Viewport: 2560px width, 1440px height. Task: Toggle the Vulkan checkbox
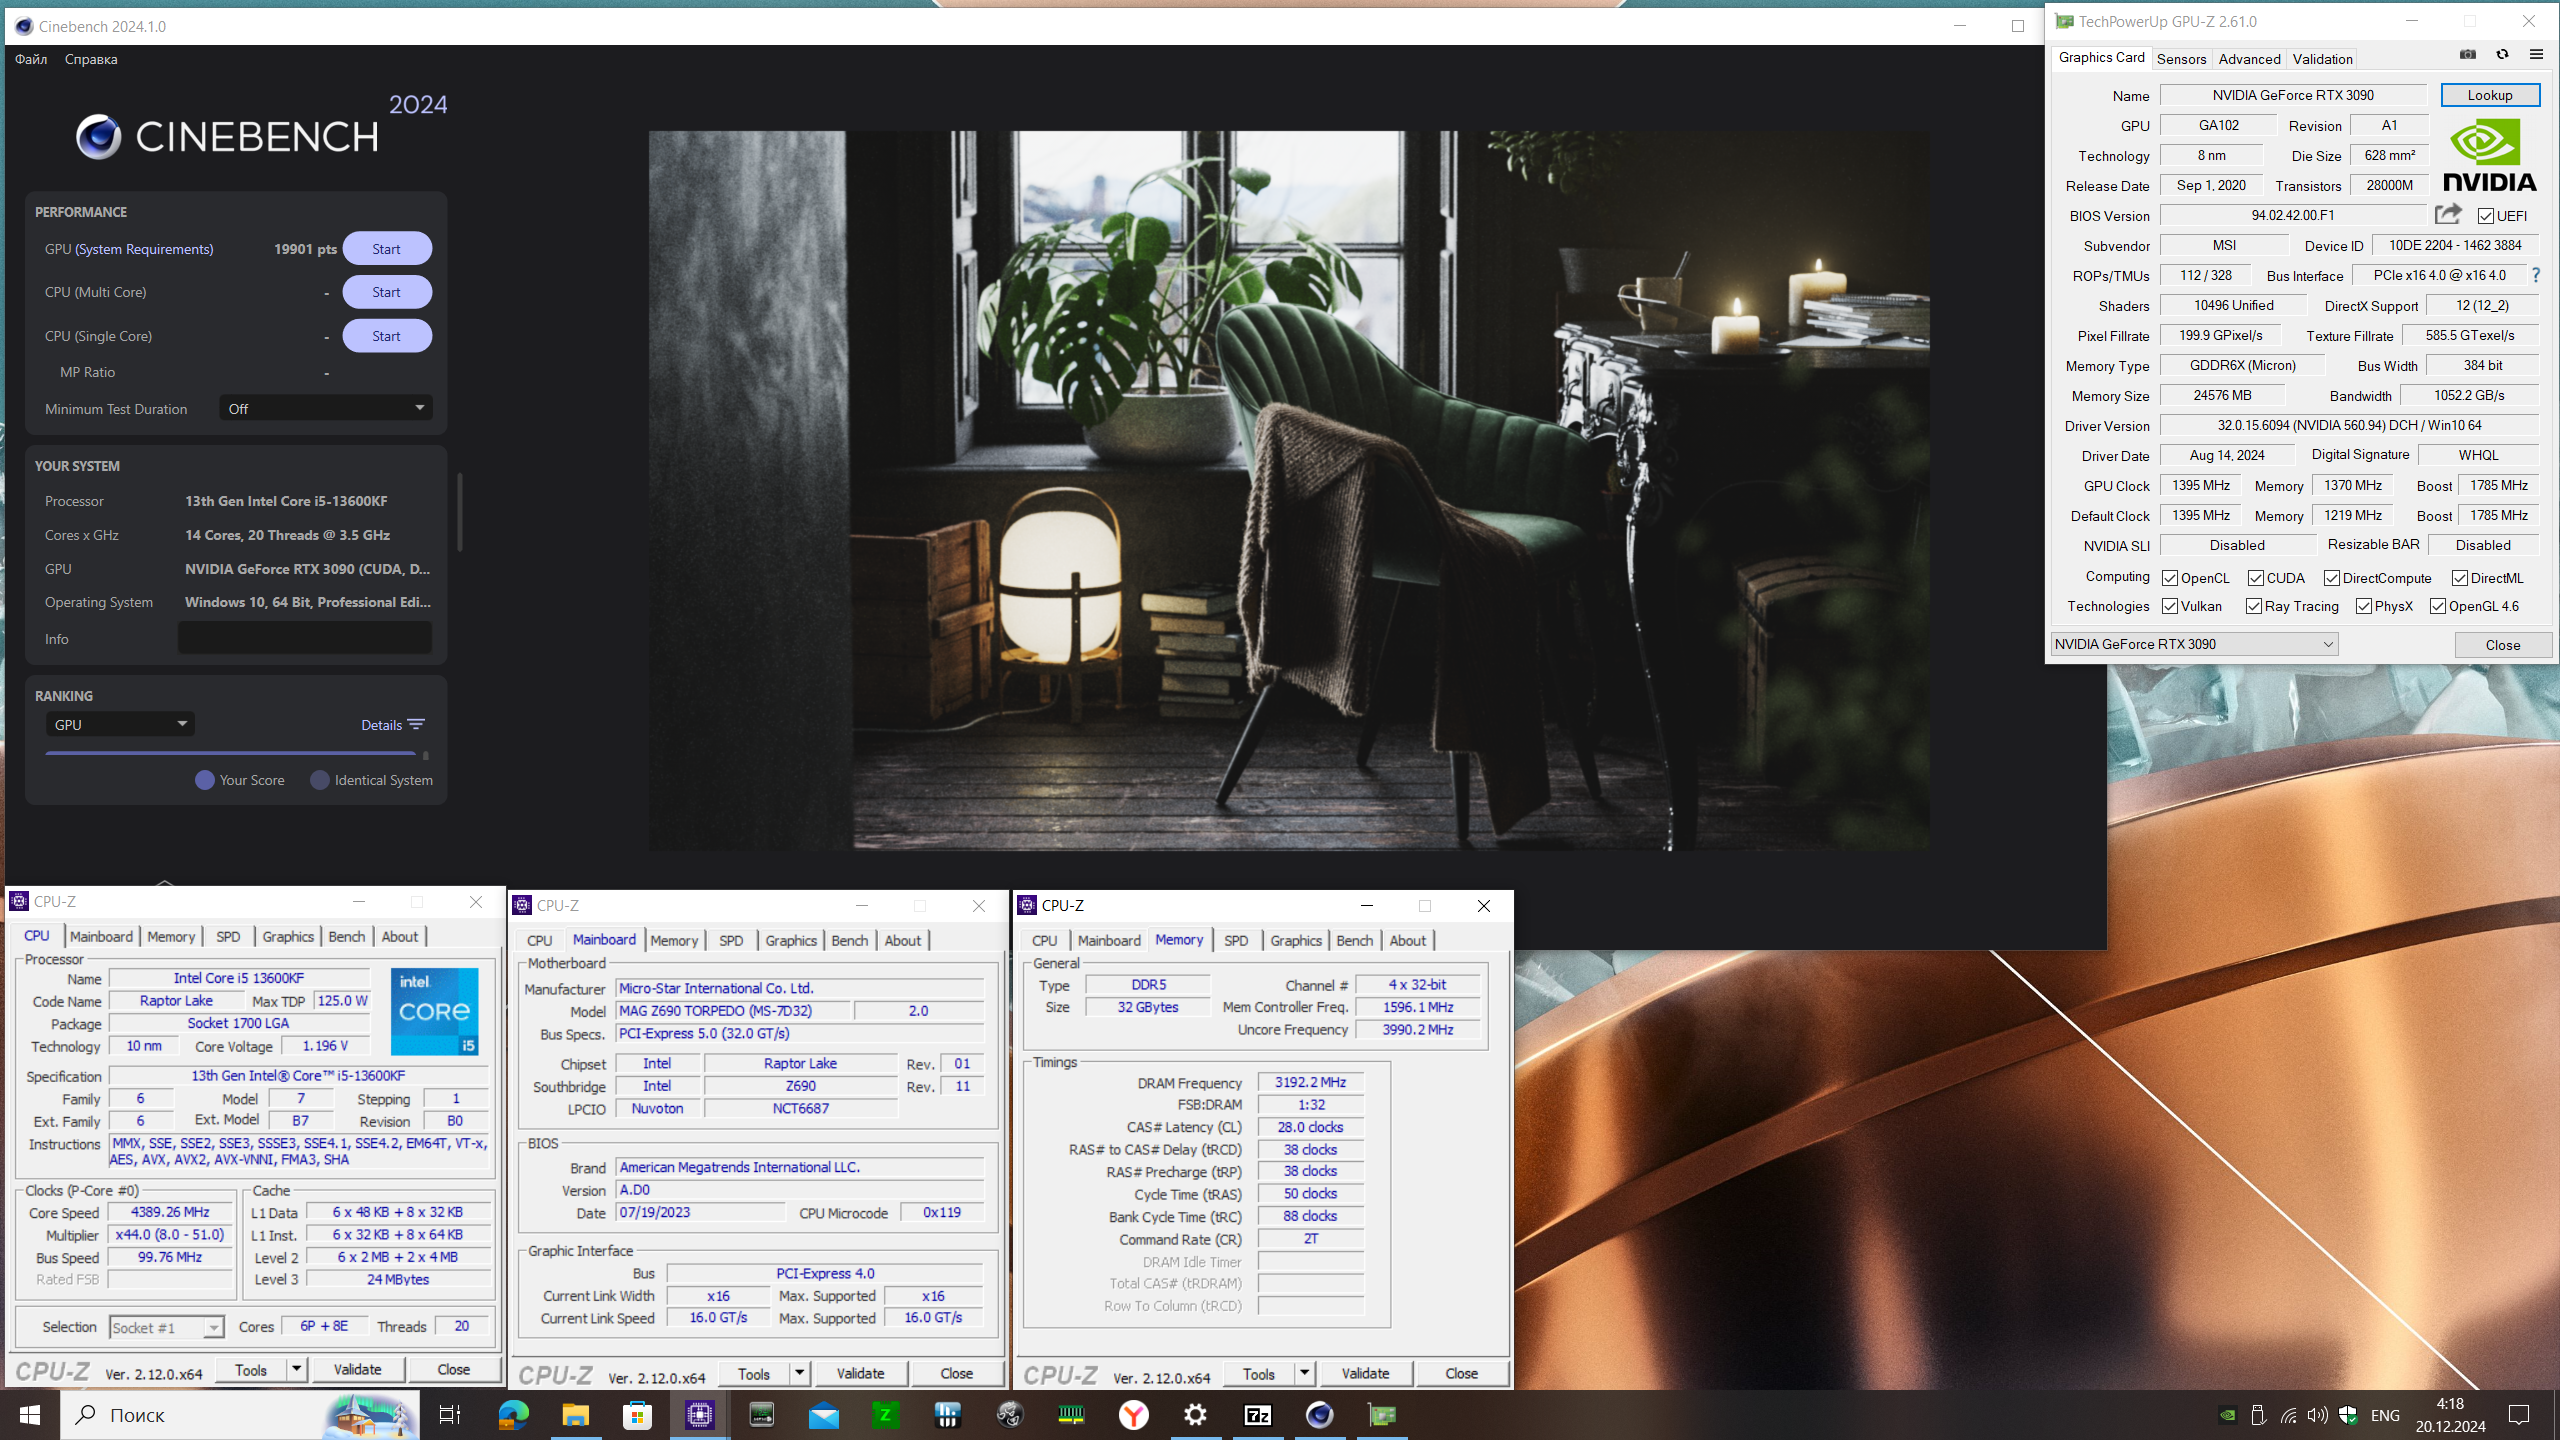pos(2169,606)
